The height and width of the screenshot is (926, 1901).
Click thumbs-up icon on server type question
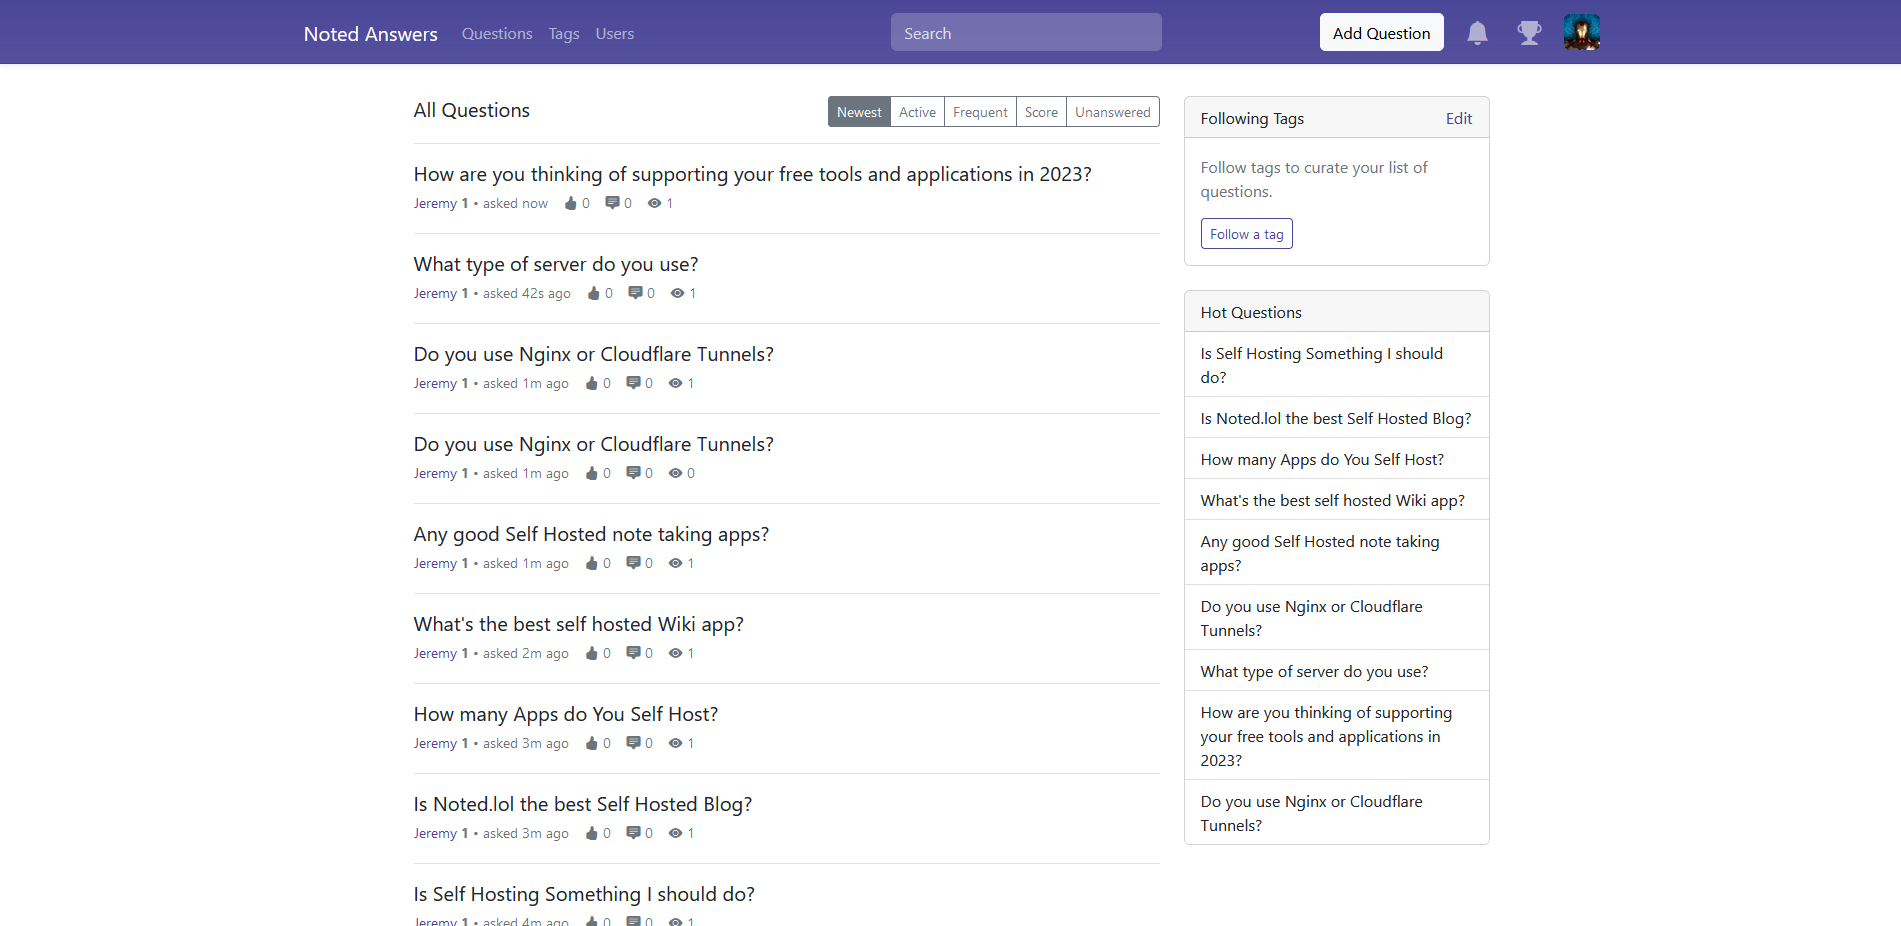594,293
